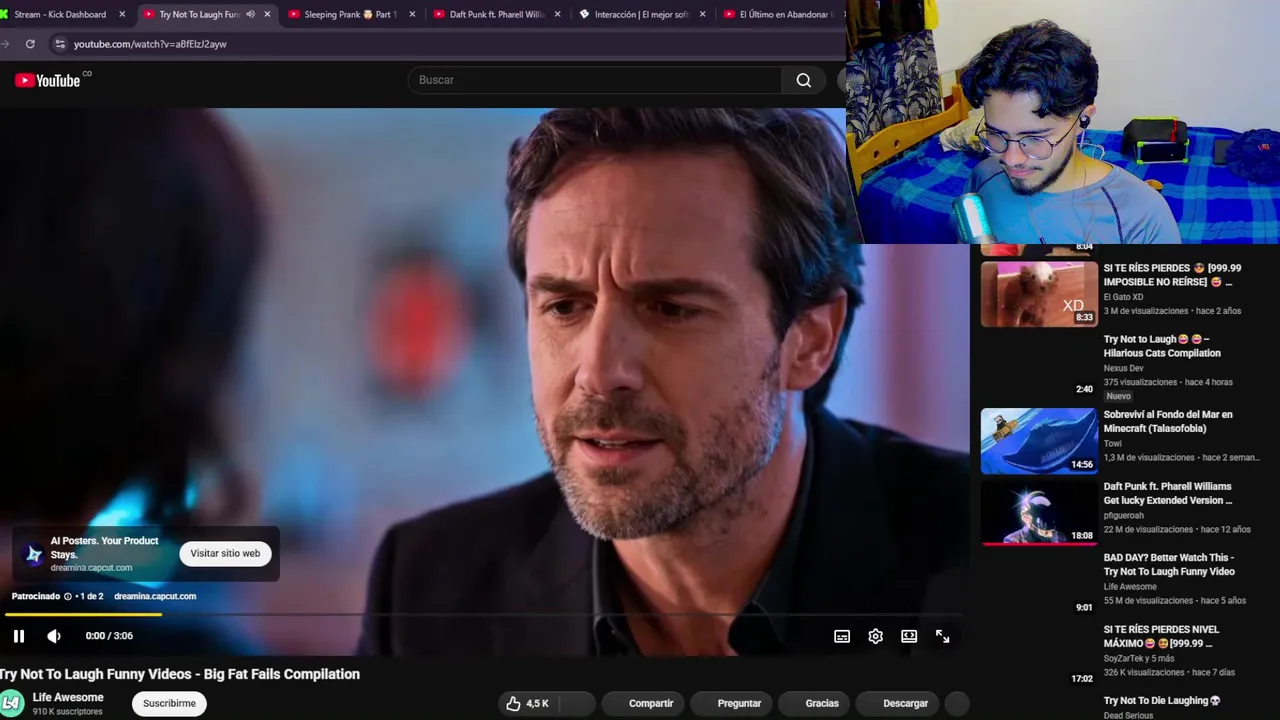The image size is (1280, 720).
Task: Click the Nexus Dev channel name
Action: [x=1123, y=368]
